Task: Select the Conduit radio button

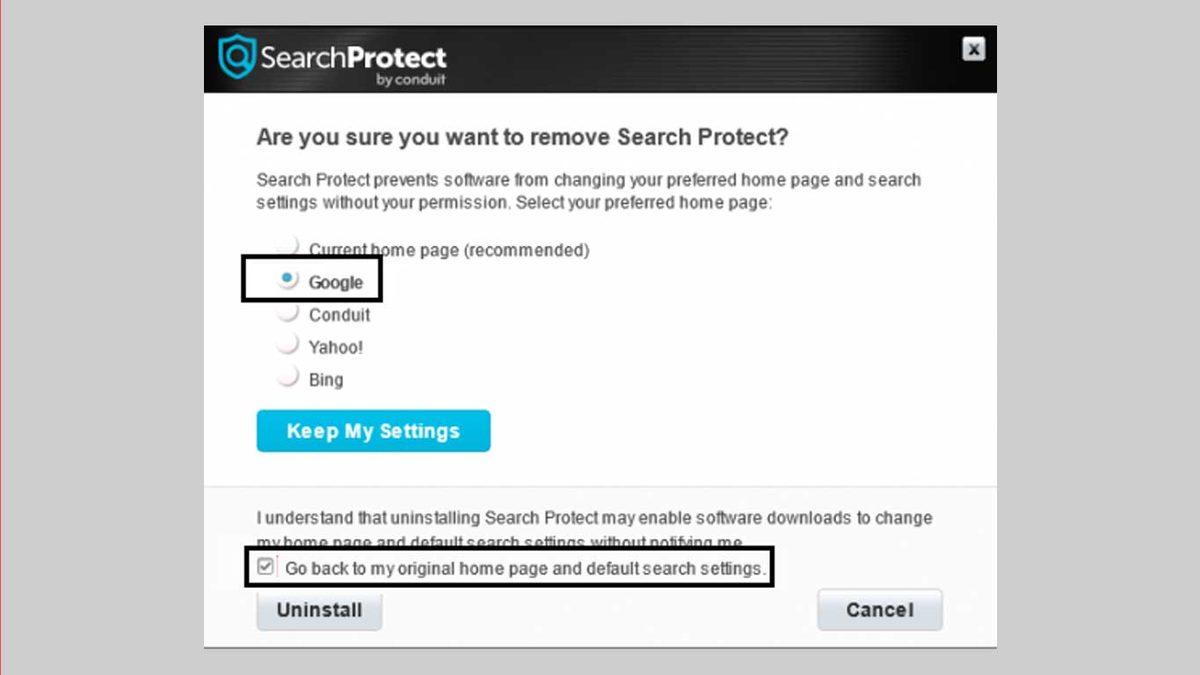Action: [x=288, y=313]
